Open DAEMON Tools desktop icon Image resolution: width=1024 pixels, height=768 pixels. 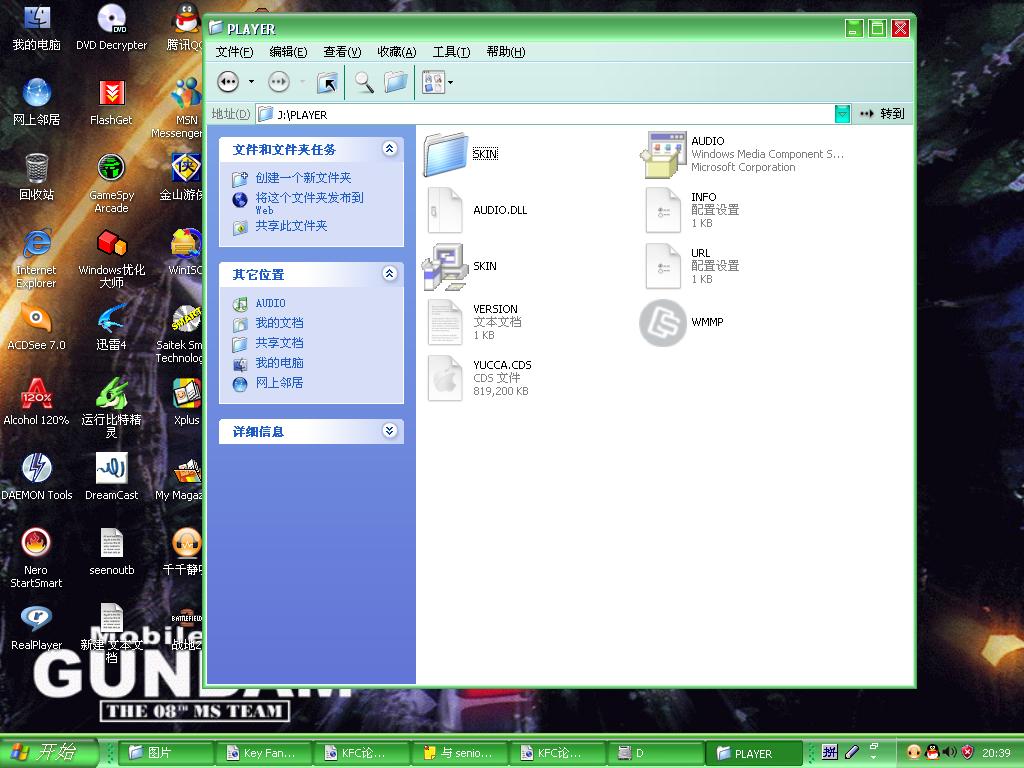37,477
